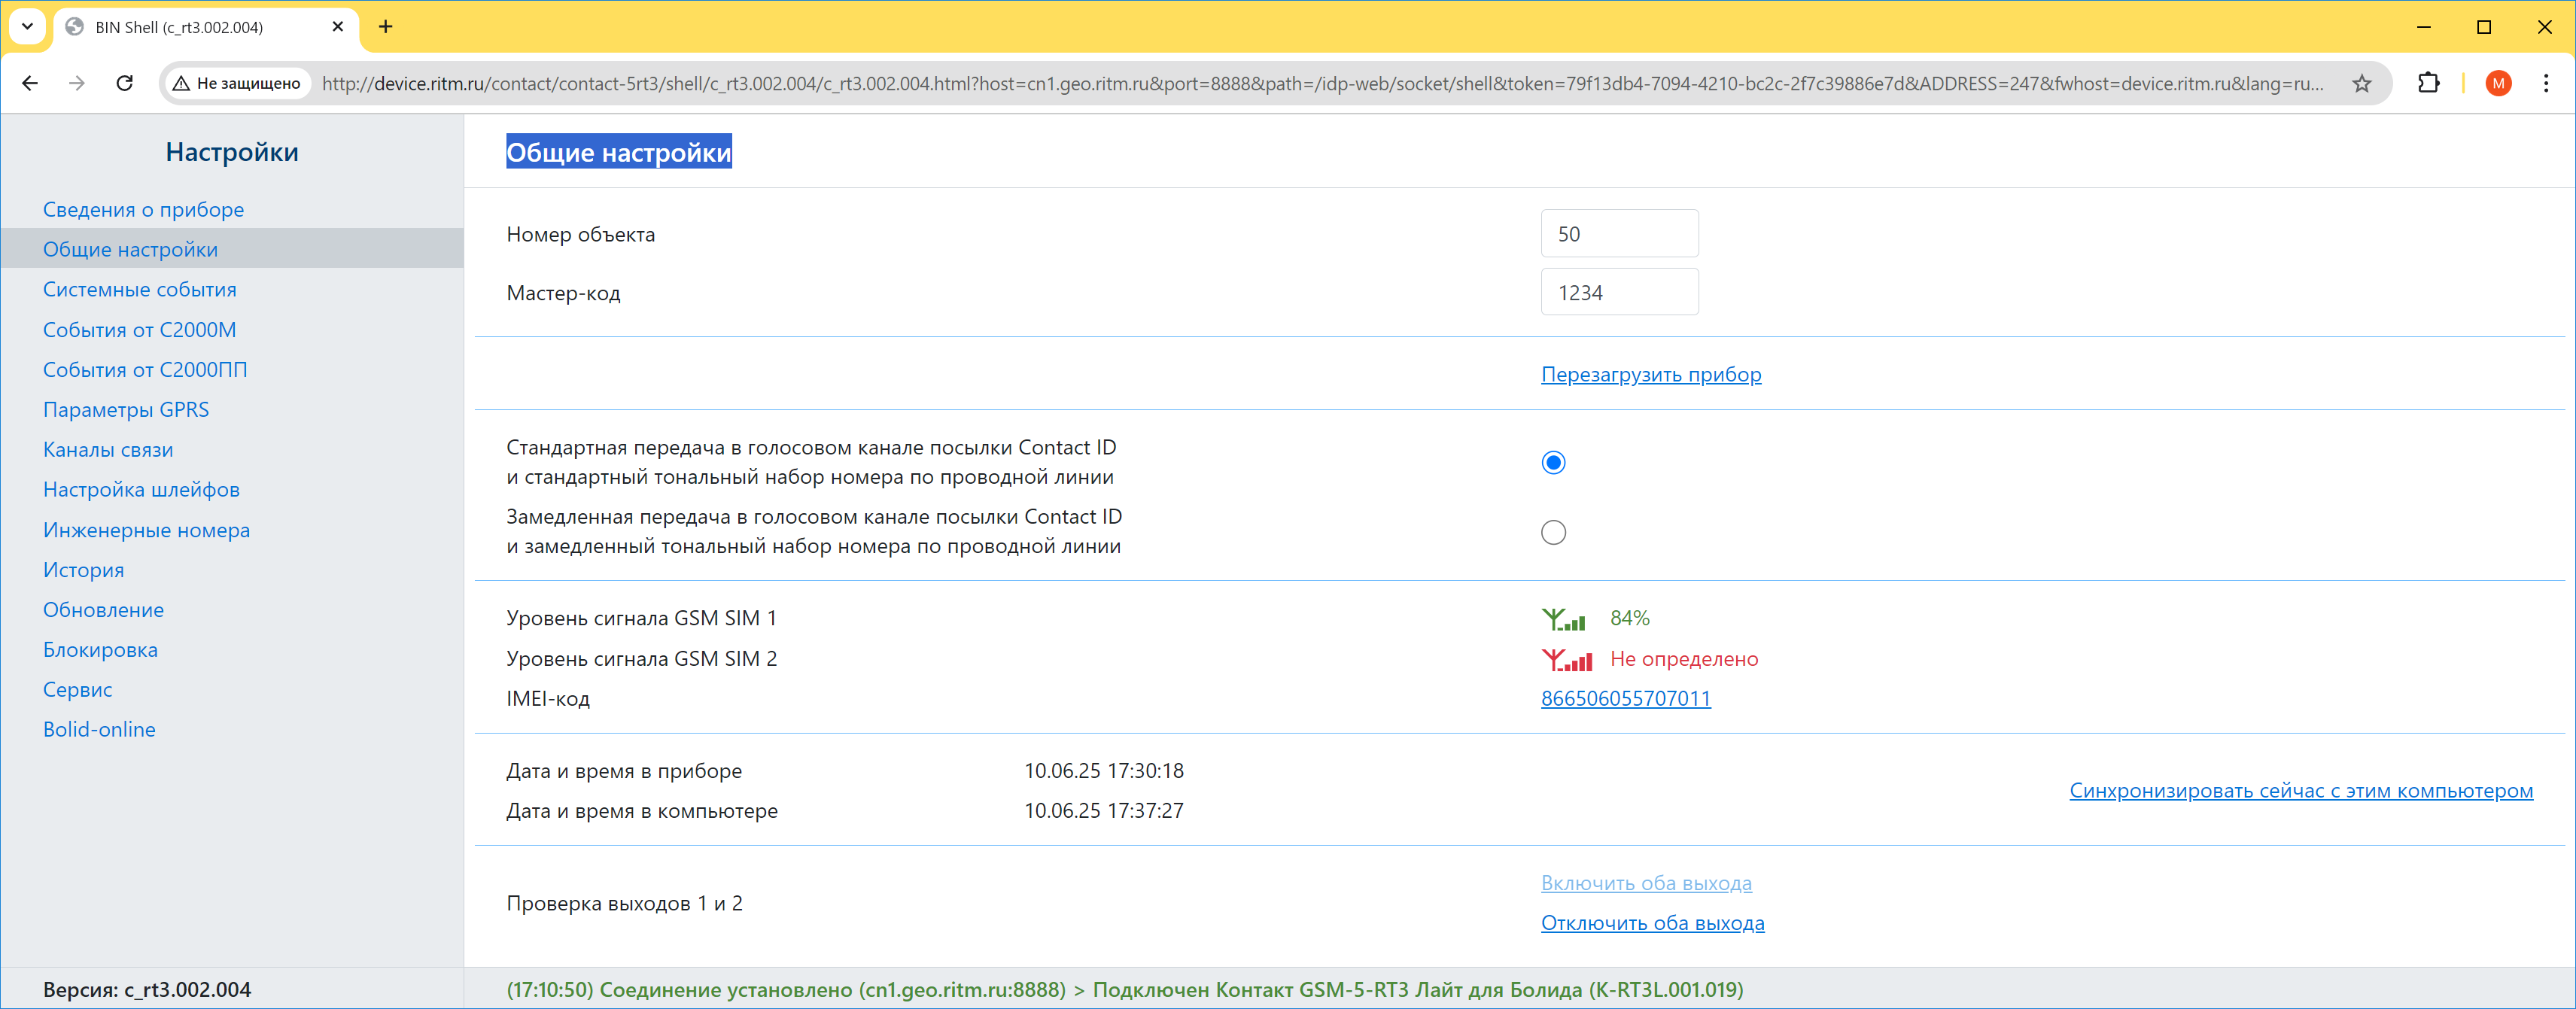The width and height of the screenshot is (2576, 1009).
Task: Click the red GSM SIM 2 signal icon
Action: (1567, 660)
